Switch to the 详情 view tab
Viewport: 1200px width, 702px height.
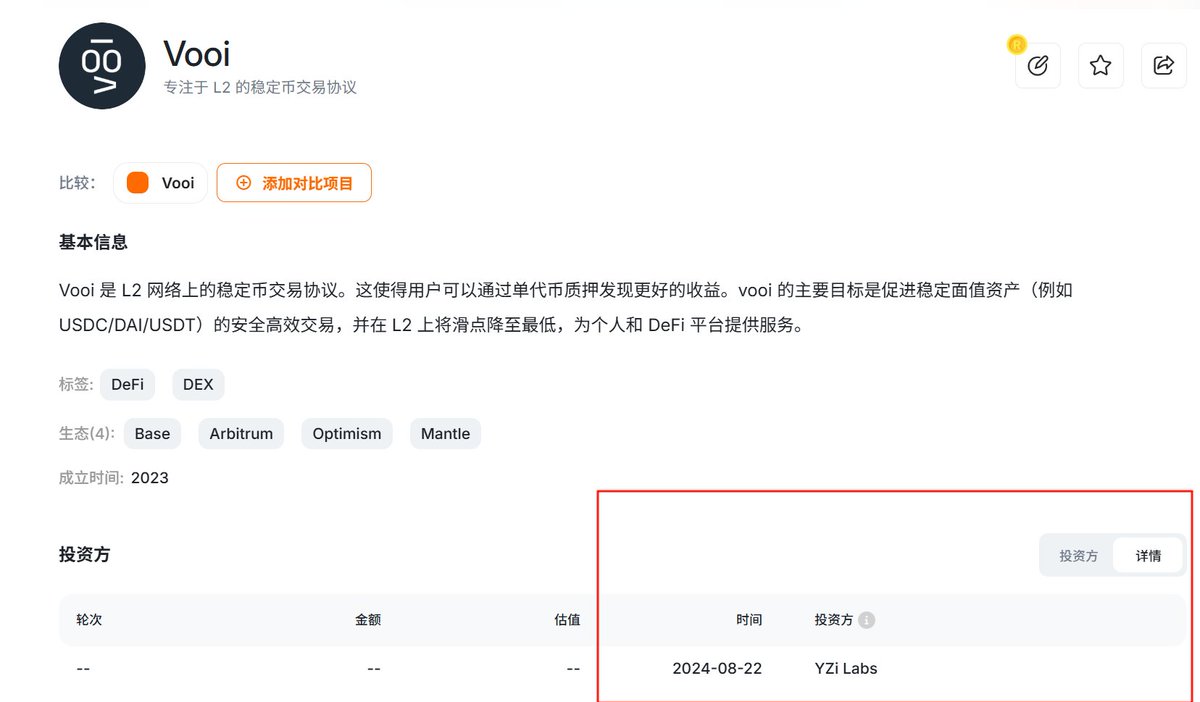(1148, 556)
